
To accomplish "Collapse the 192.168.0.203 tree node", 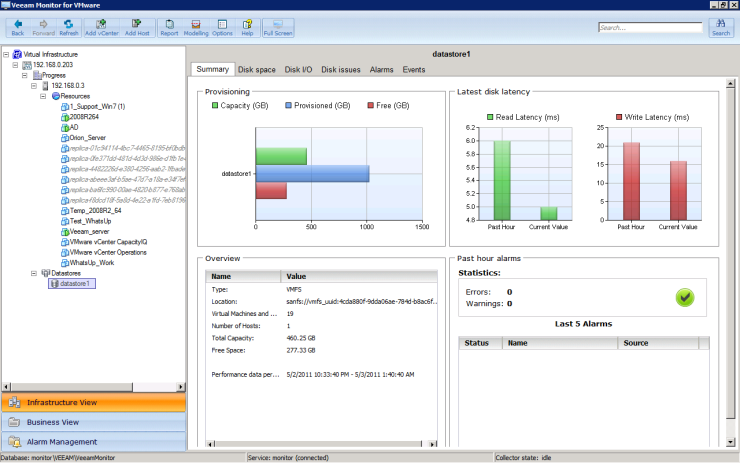I will tap(15, 65).
